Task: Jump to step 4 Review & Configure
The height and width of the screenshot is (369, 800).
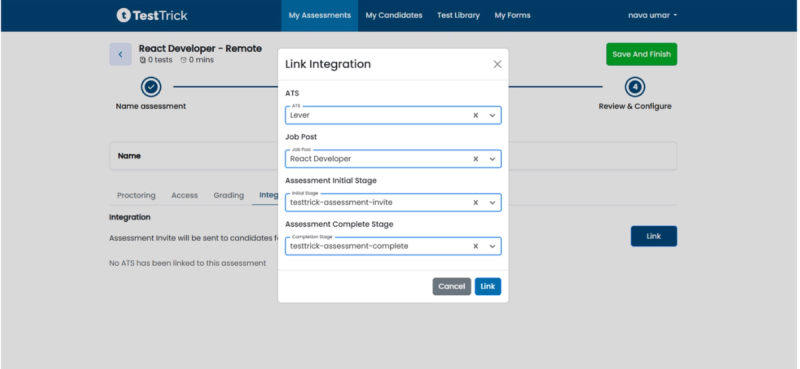Action: click(635, 87)
